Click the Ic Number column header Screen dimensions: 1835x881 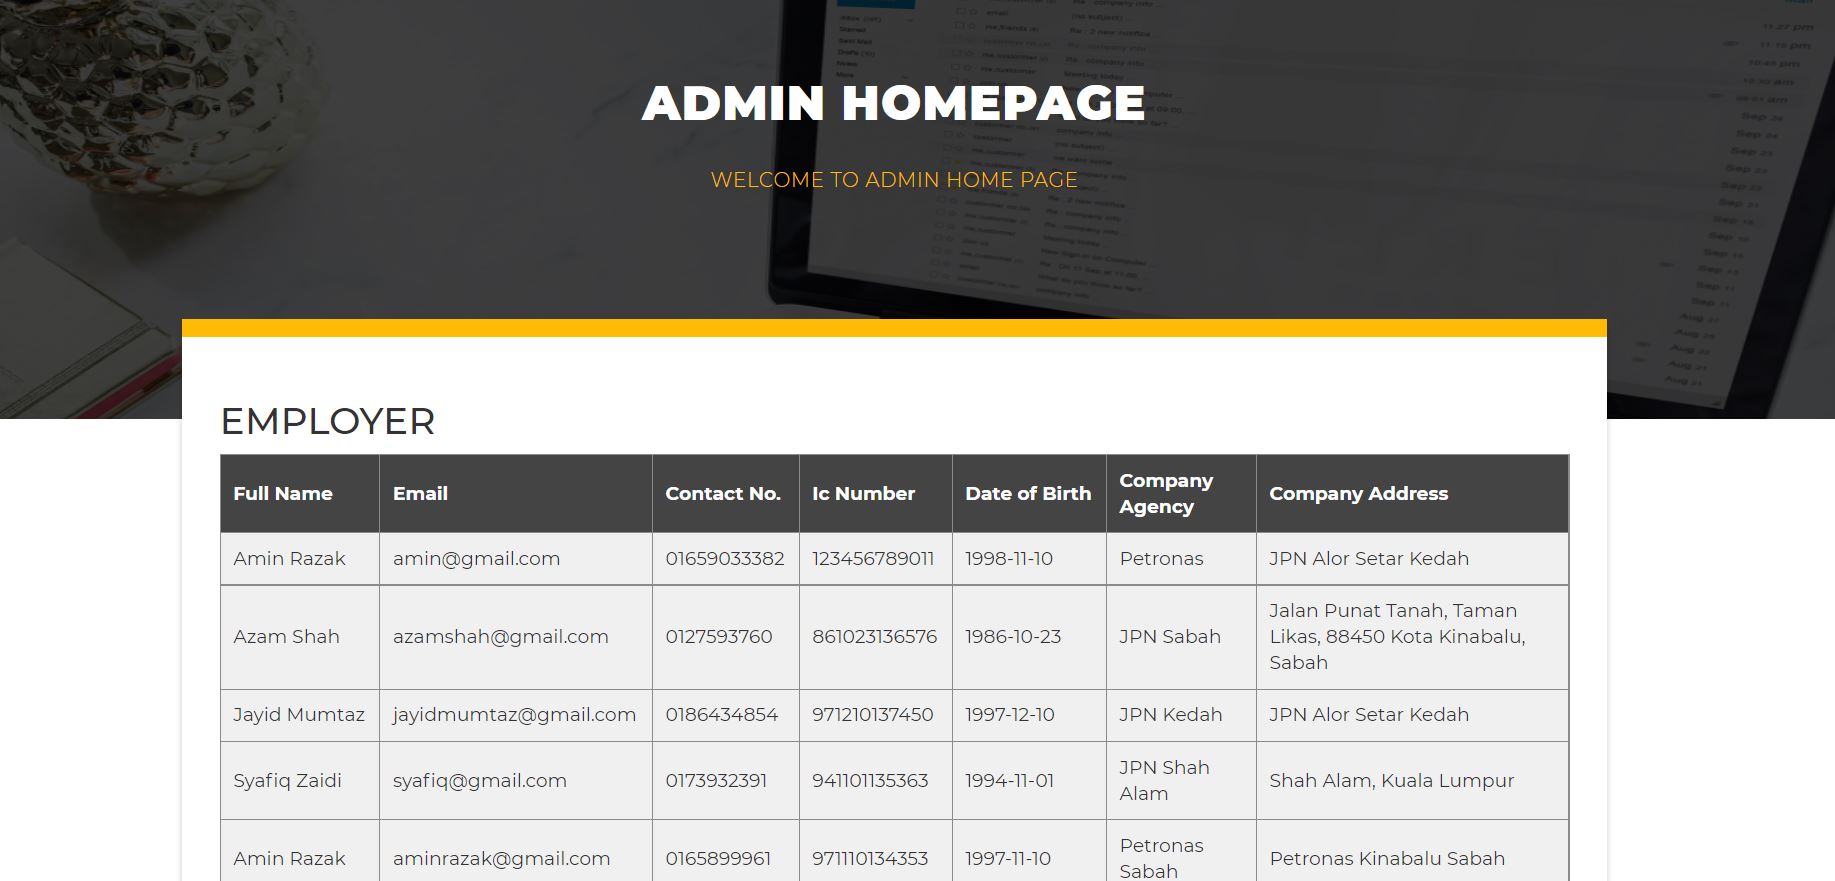[863, 494]
